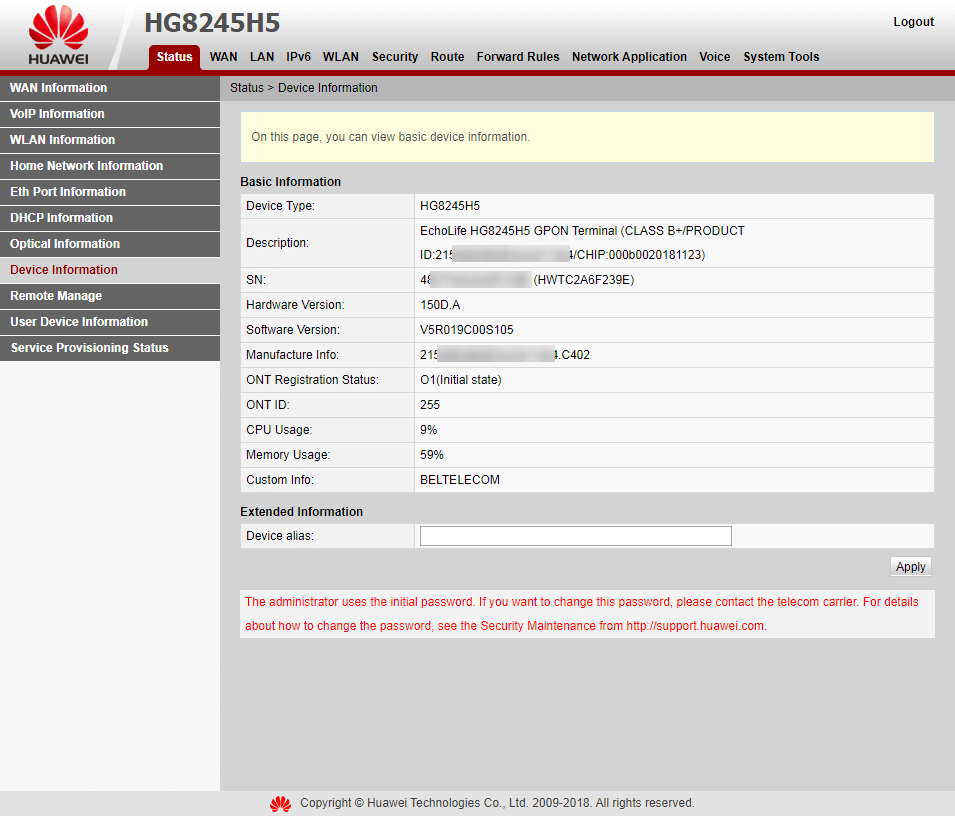Click Logout in the top right
955x816 pixels.
(913, 21)
